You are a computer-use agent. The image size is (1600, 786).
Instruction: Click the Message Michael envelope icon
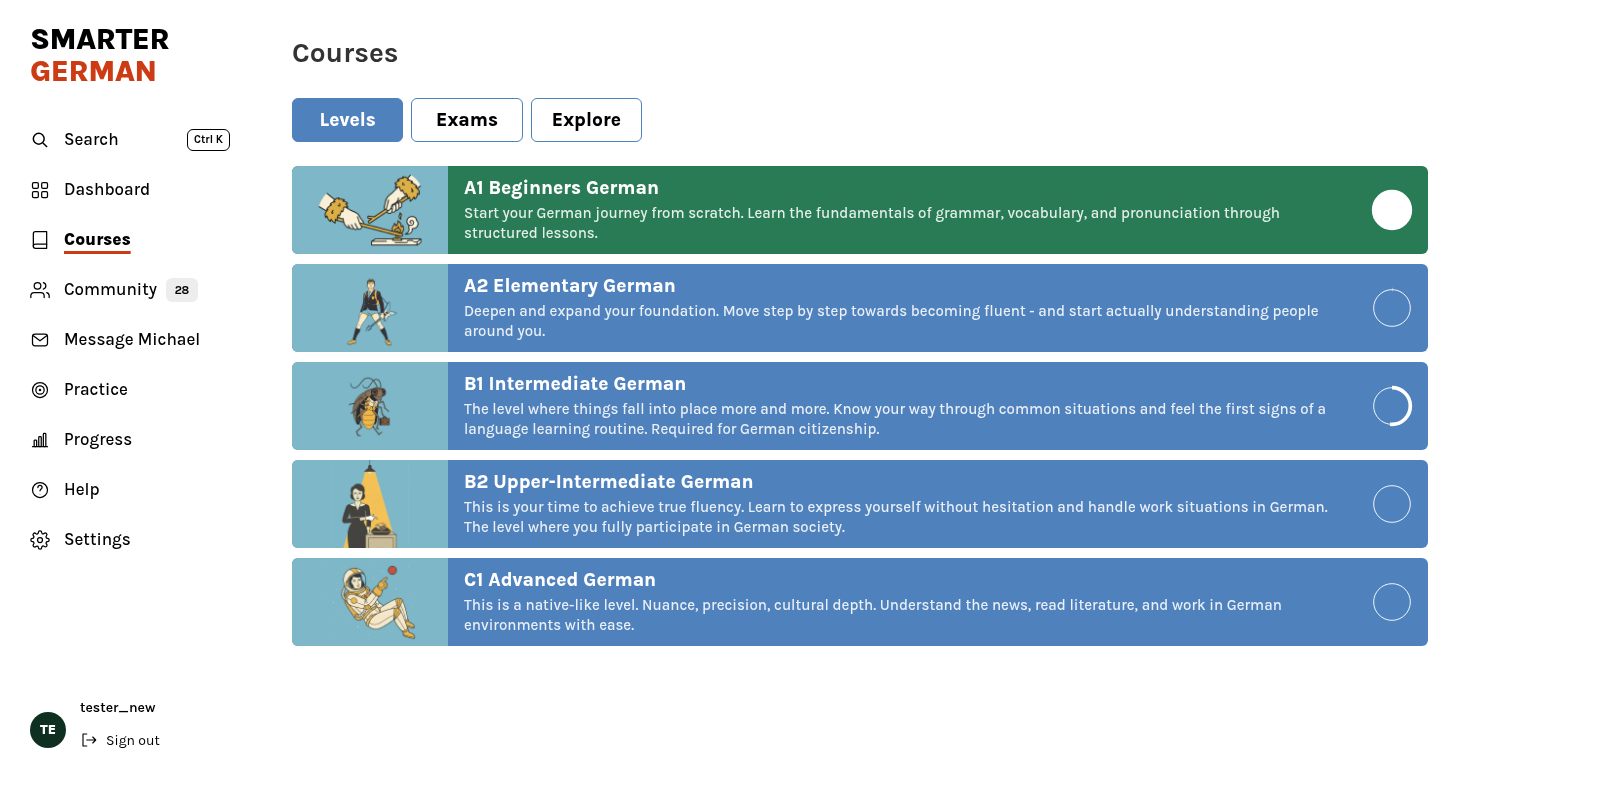coord(40,340)
